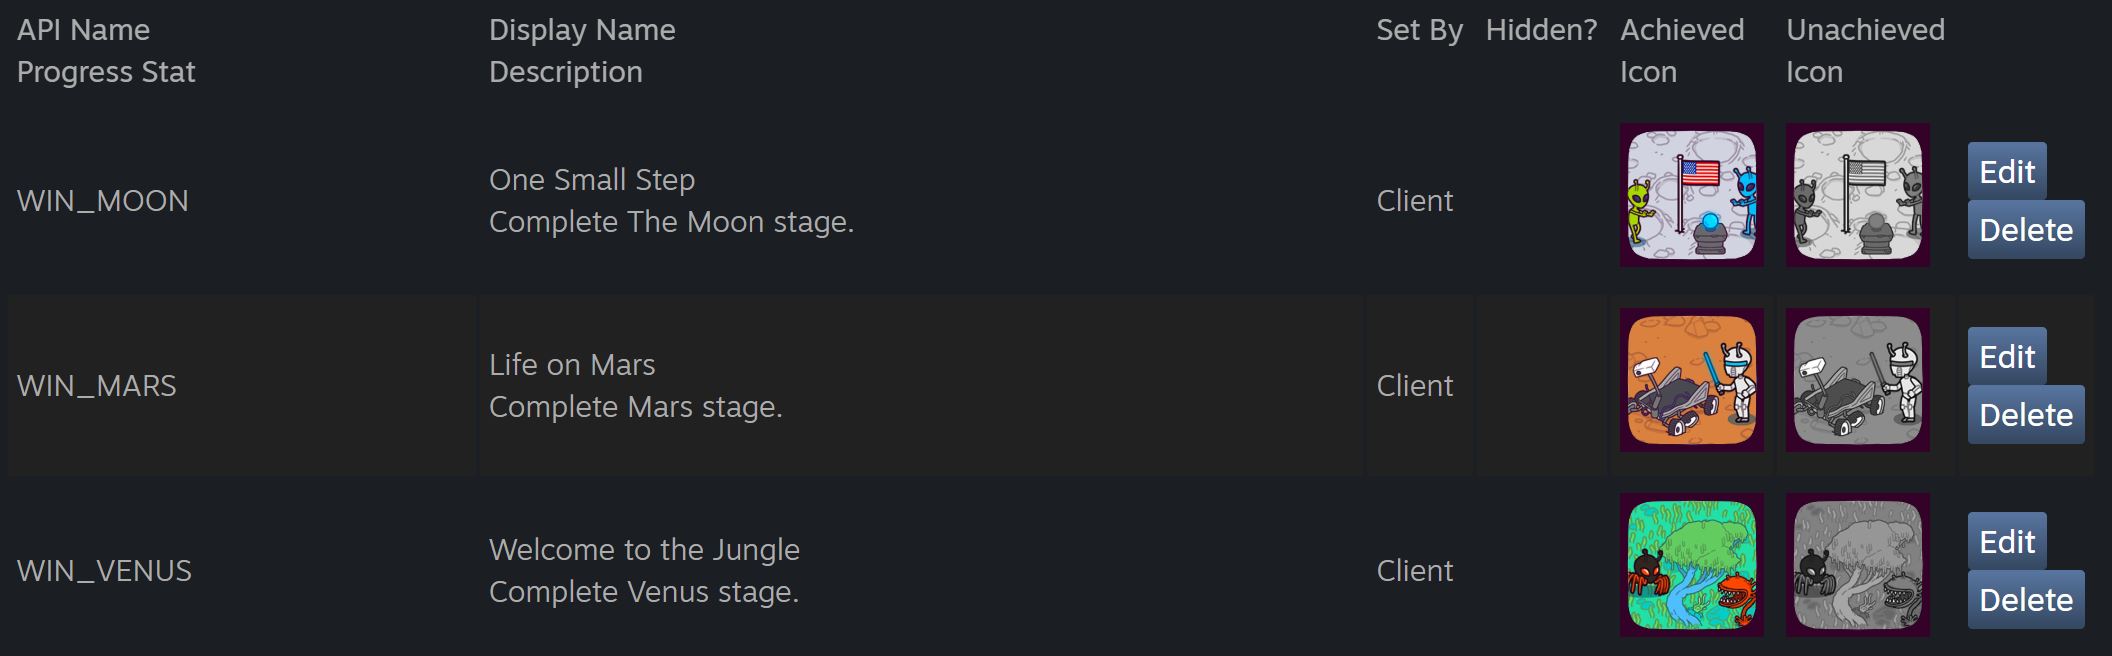Delete the WIN_VENUS achievement
The width and height of the screenshot is (2112, 656).
coord(2025,600)
